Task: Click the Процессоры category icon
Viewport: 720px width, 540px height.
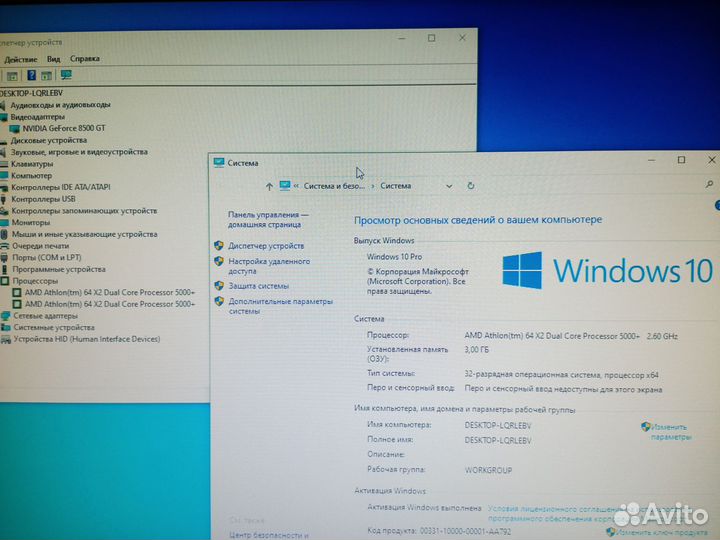Action: click(5, 281)
